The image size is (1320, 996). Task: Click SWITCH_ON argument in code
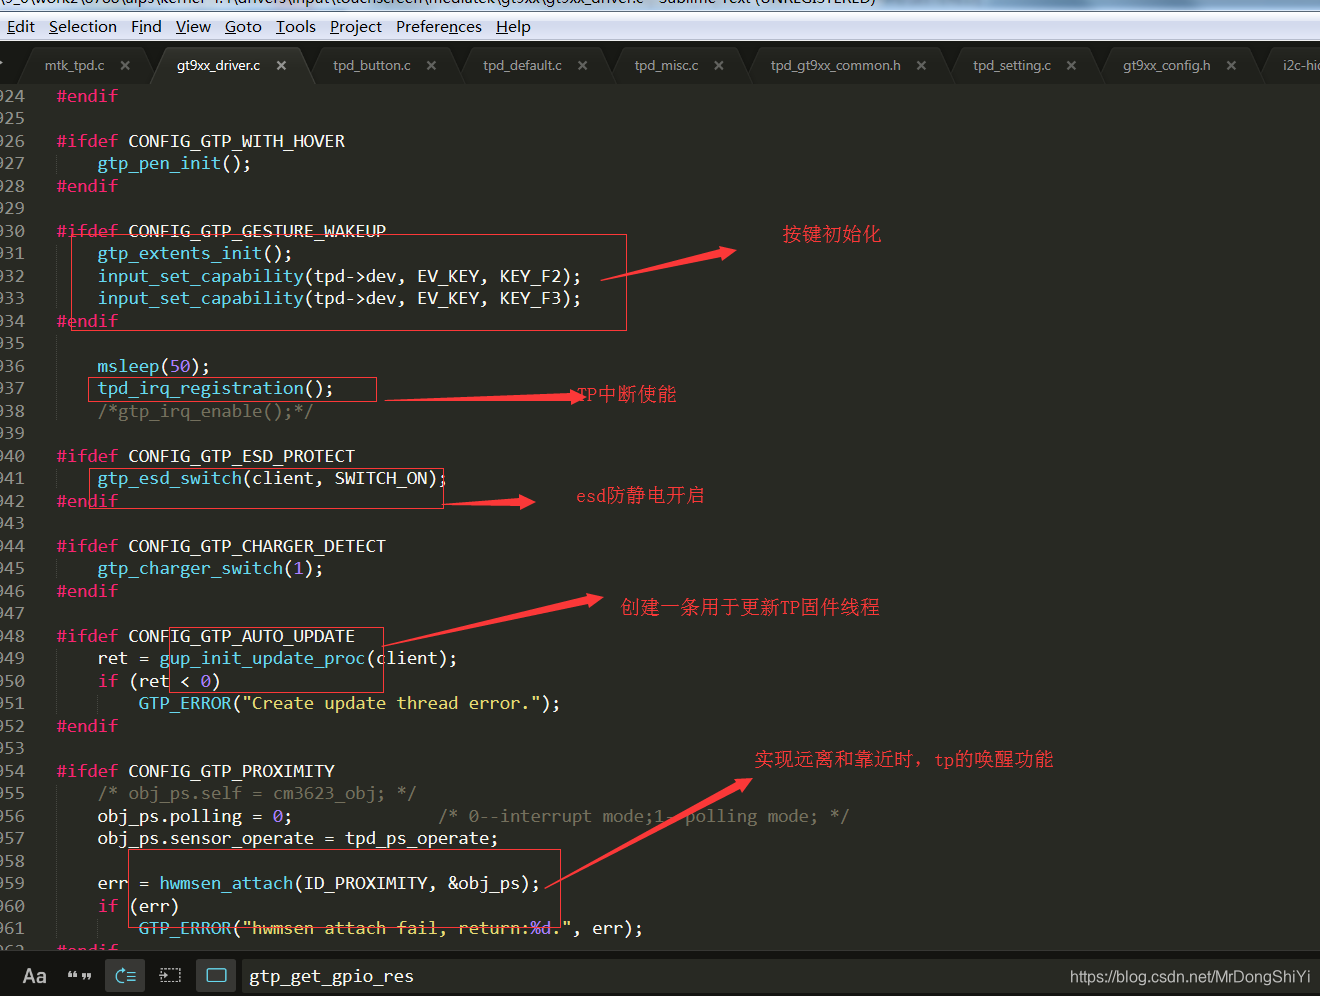[381, 478]
